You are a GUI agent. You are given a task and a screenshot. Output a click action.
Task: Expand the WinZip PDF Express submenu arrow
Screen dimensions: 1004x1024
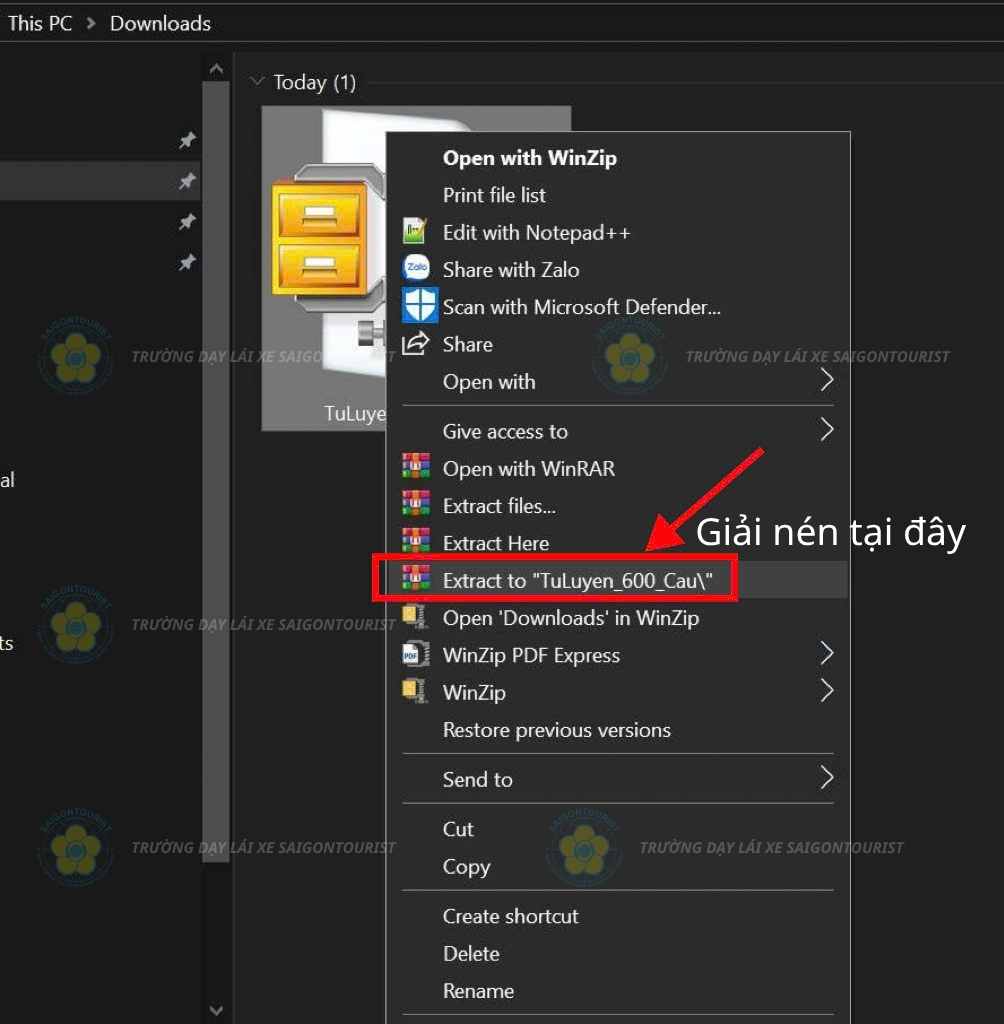coord(826,653)
